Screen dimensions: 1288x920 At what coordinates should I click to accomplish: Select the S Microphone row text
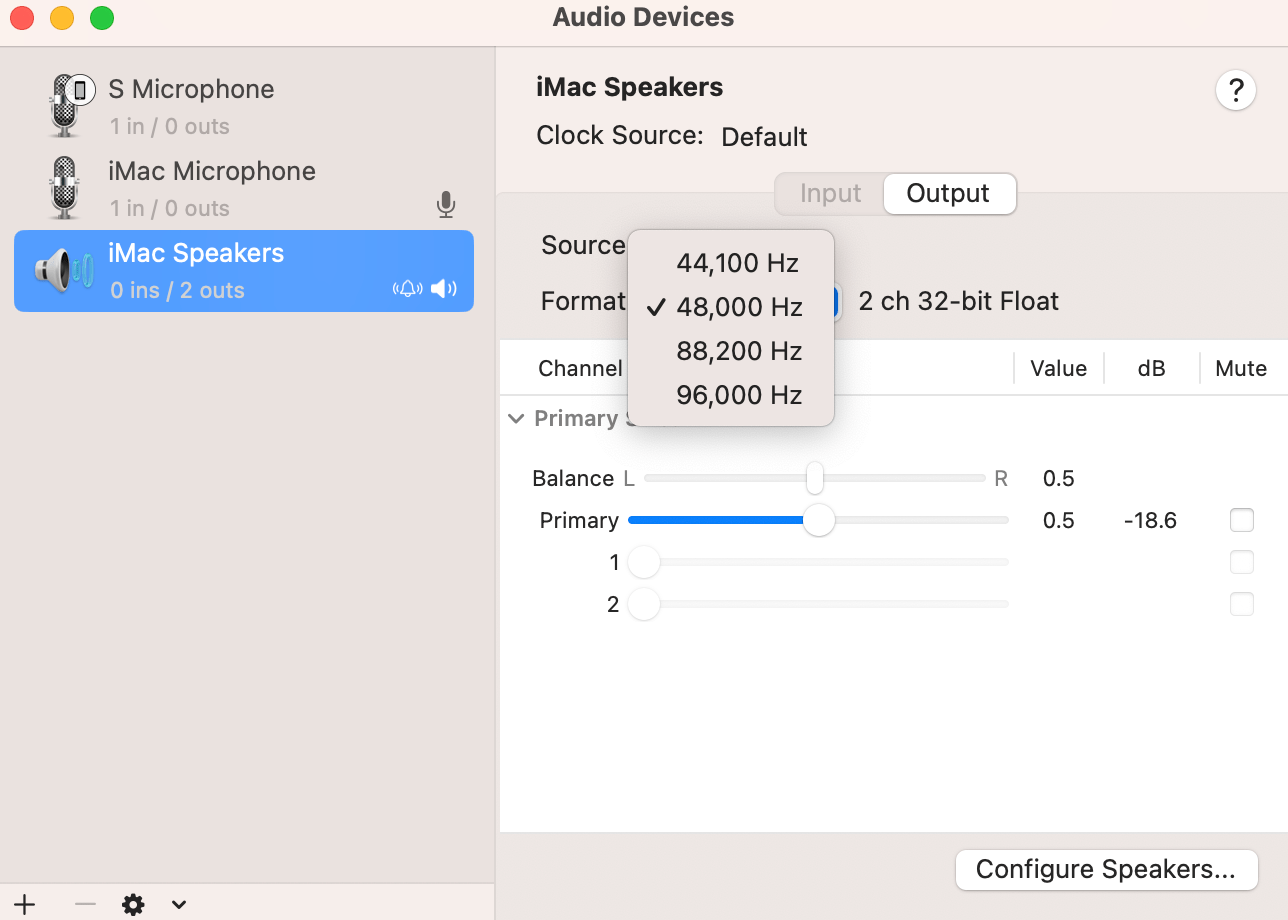191,89
